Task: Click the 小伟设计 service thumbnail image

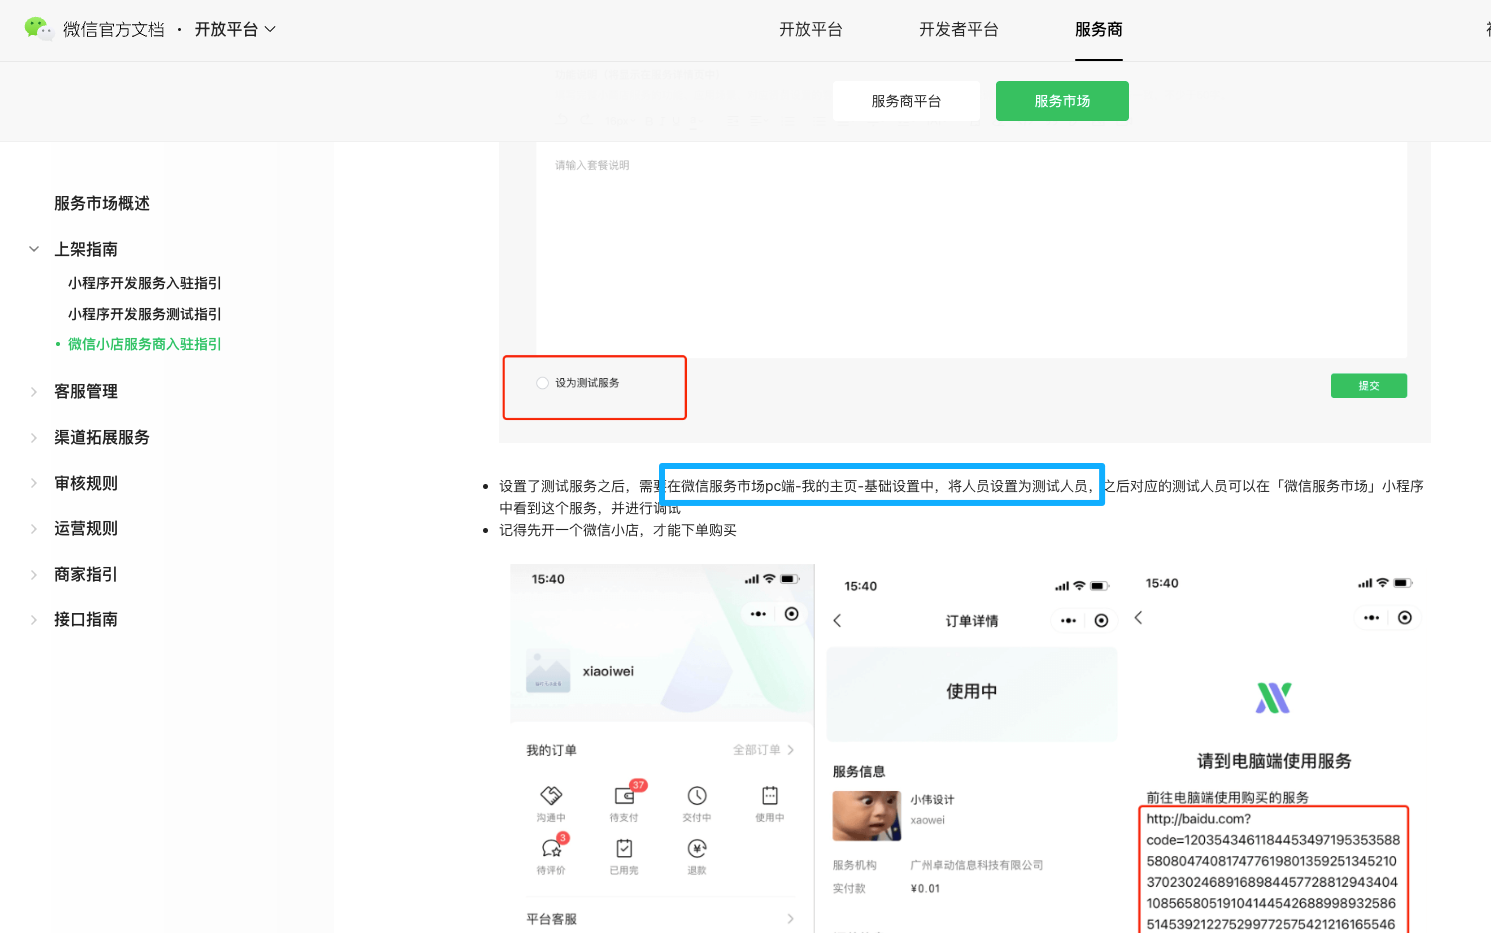Action: coord(867,816)
